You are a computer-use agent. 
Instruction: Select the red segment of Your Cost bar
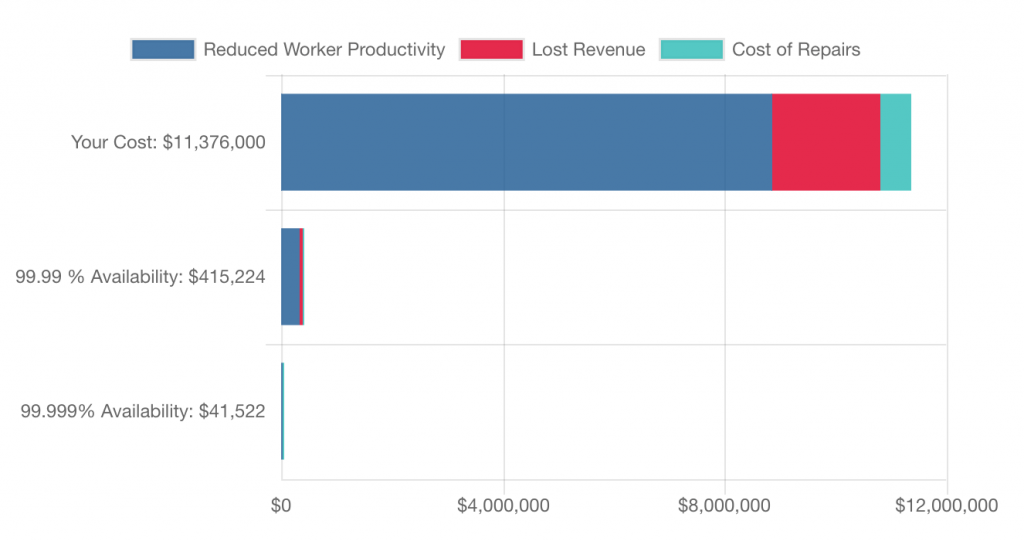[825, 142]
